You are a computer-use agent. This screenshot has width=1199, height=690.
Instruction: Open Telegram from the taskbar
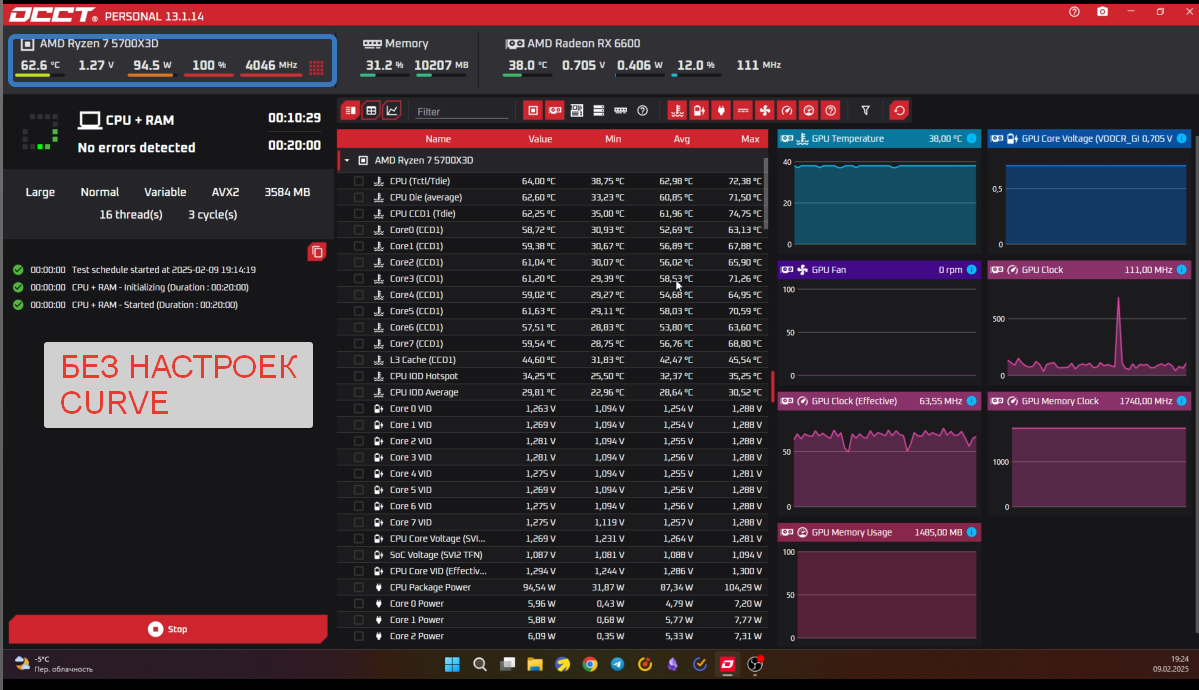click(x=617, y=664)
